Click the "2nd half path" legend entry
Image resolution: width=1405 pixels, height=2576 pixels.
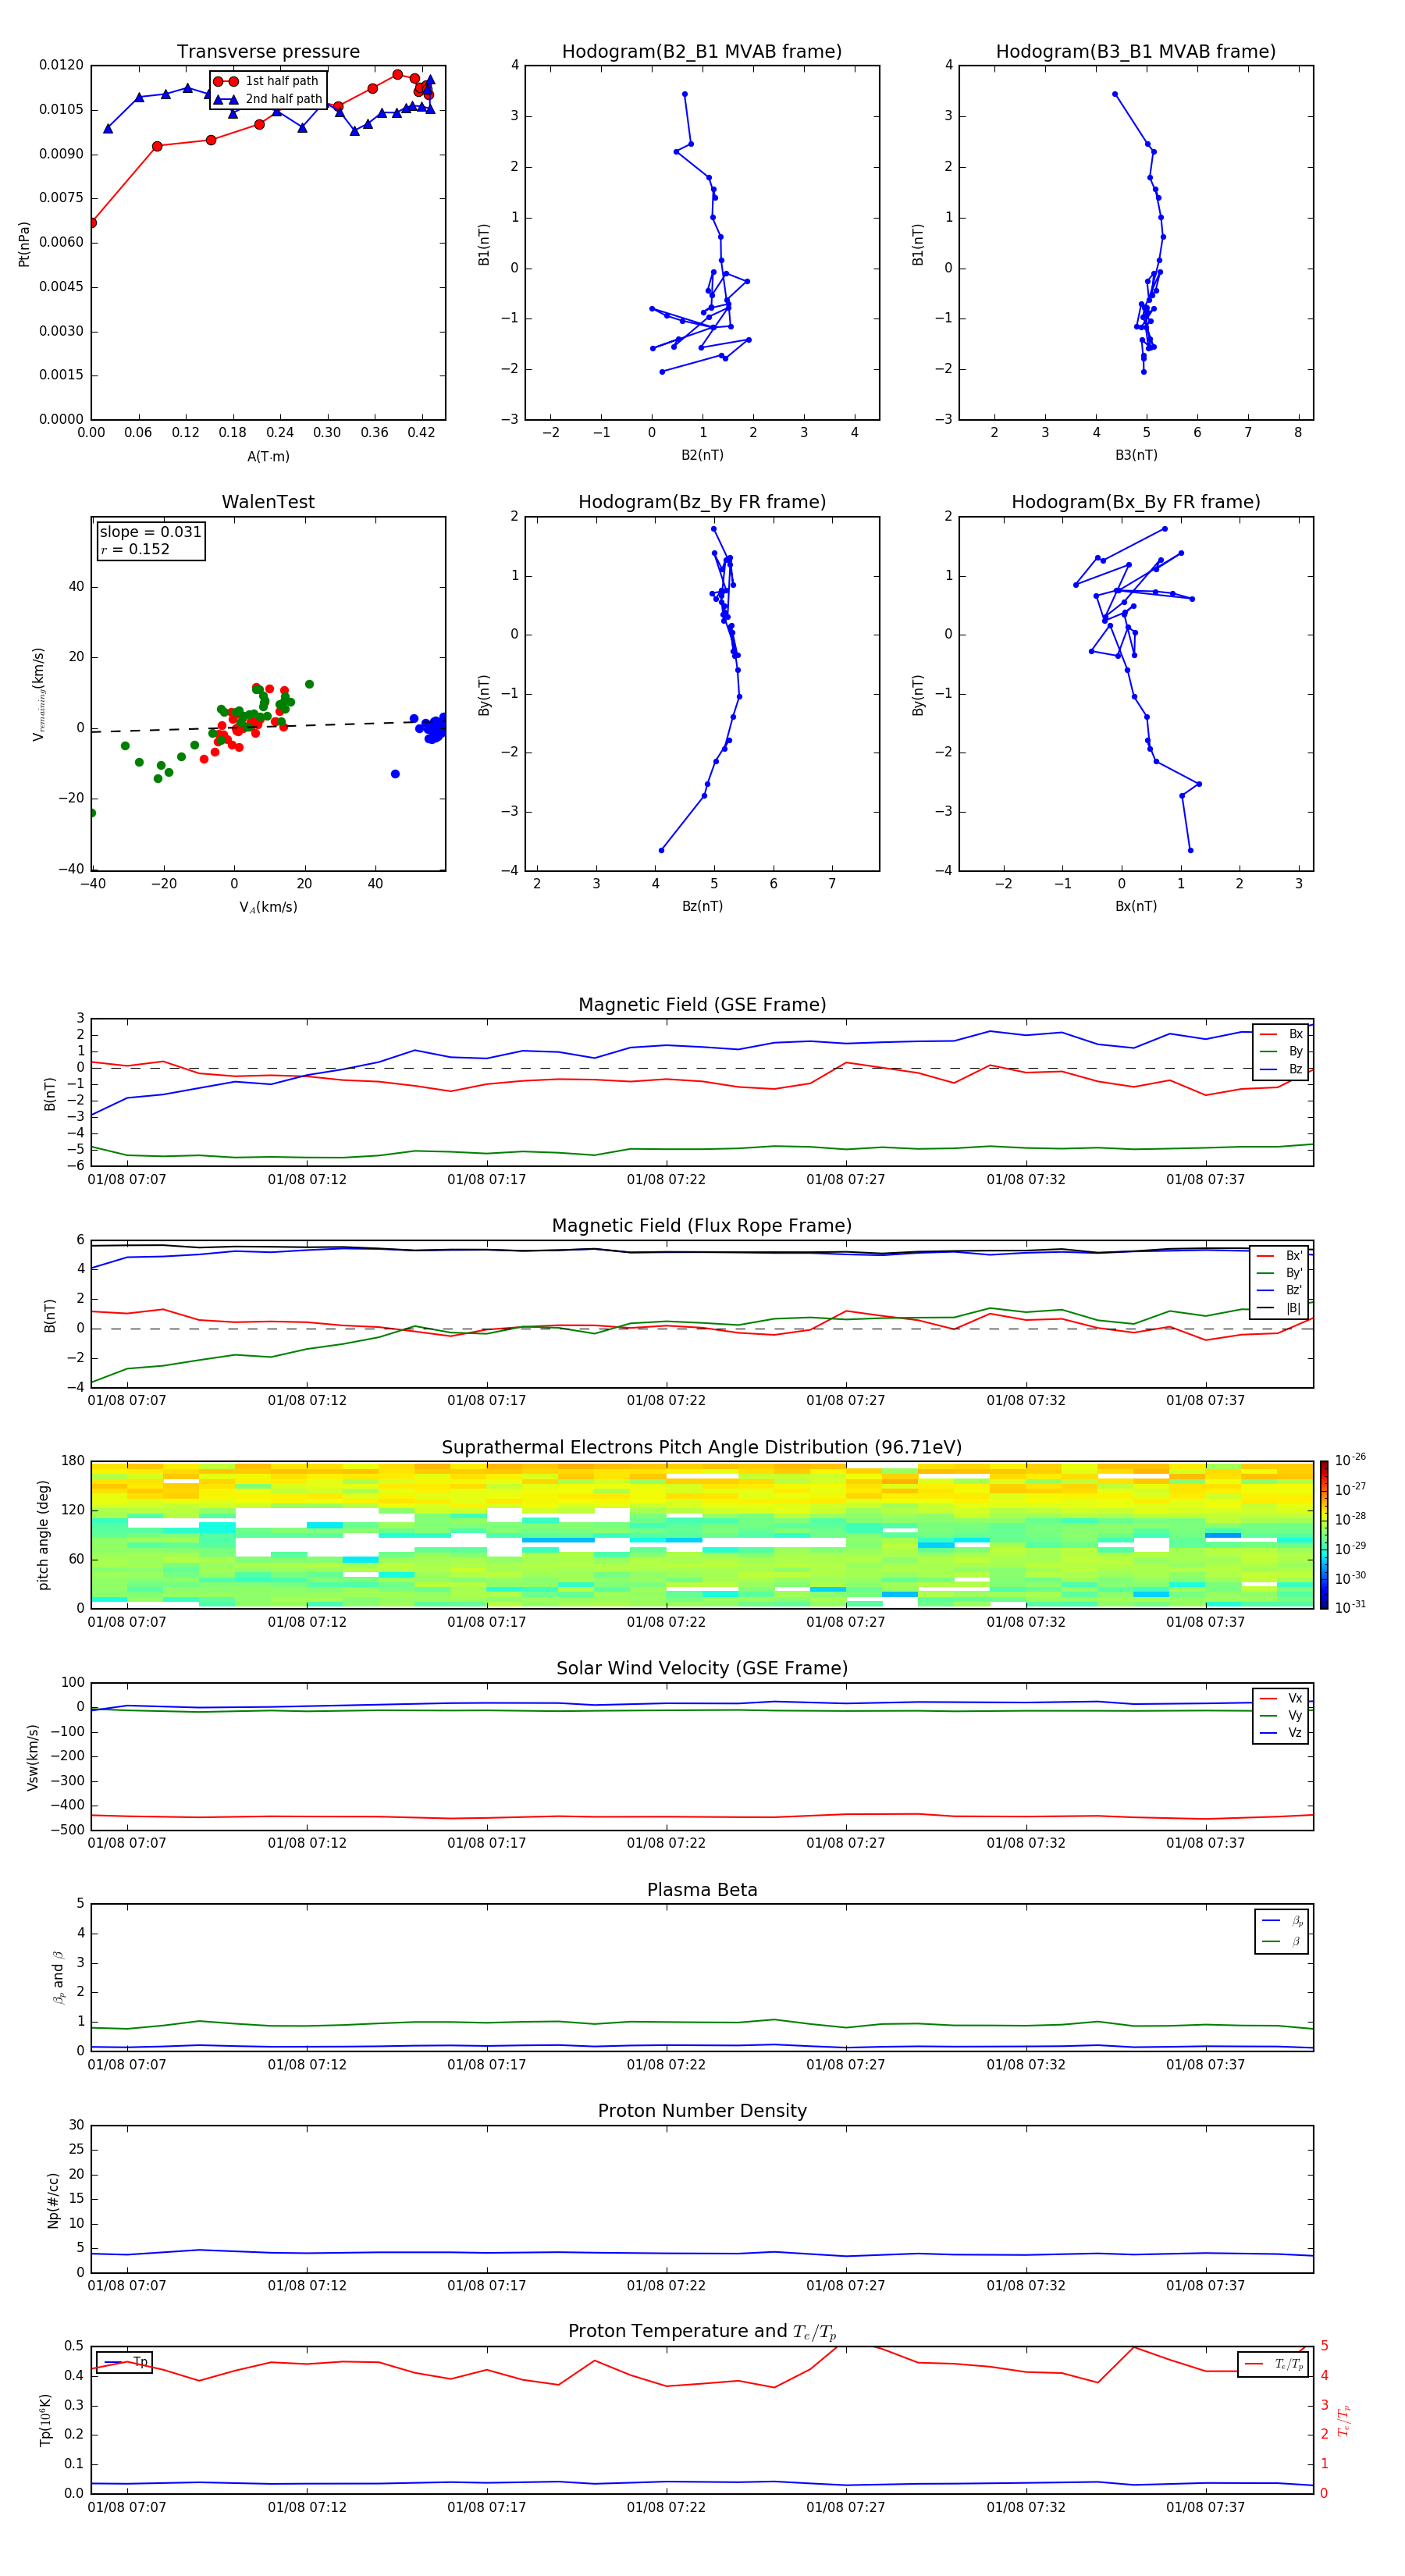pyautogui.click(x=267, y=99)
